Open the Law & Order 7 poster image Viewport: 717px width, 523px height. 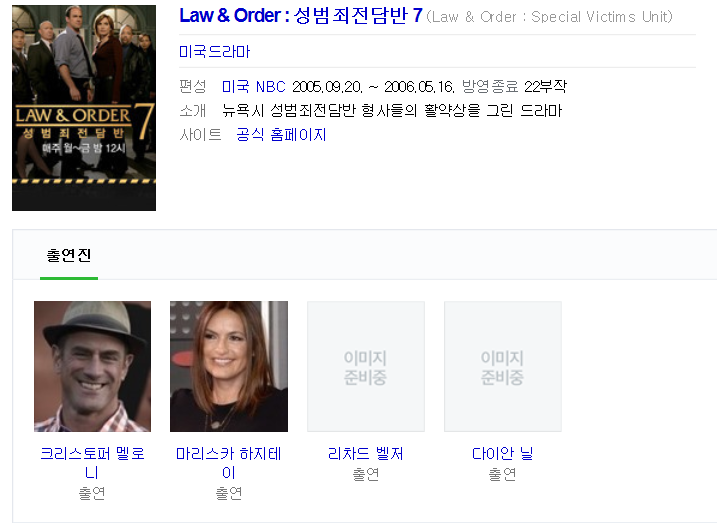84,108
